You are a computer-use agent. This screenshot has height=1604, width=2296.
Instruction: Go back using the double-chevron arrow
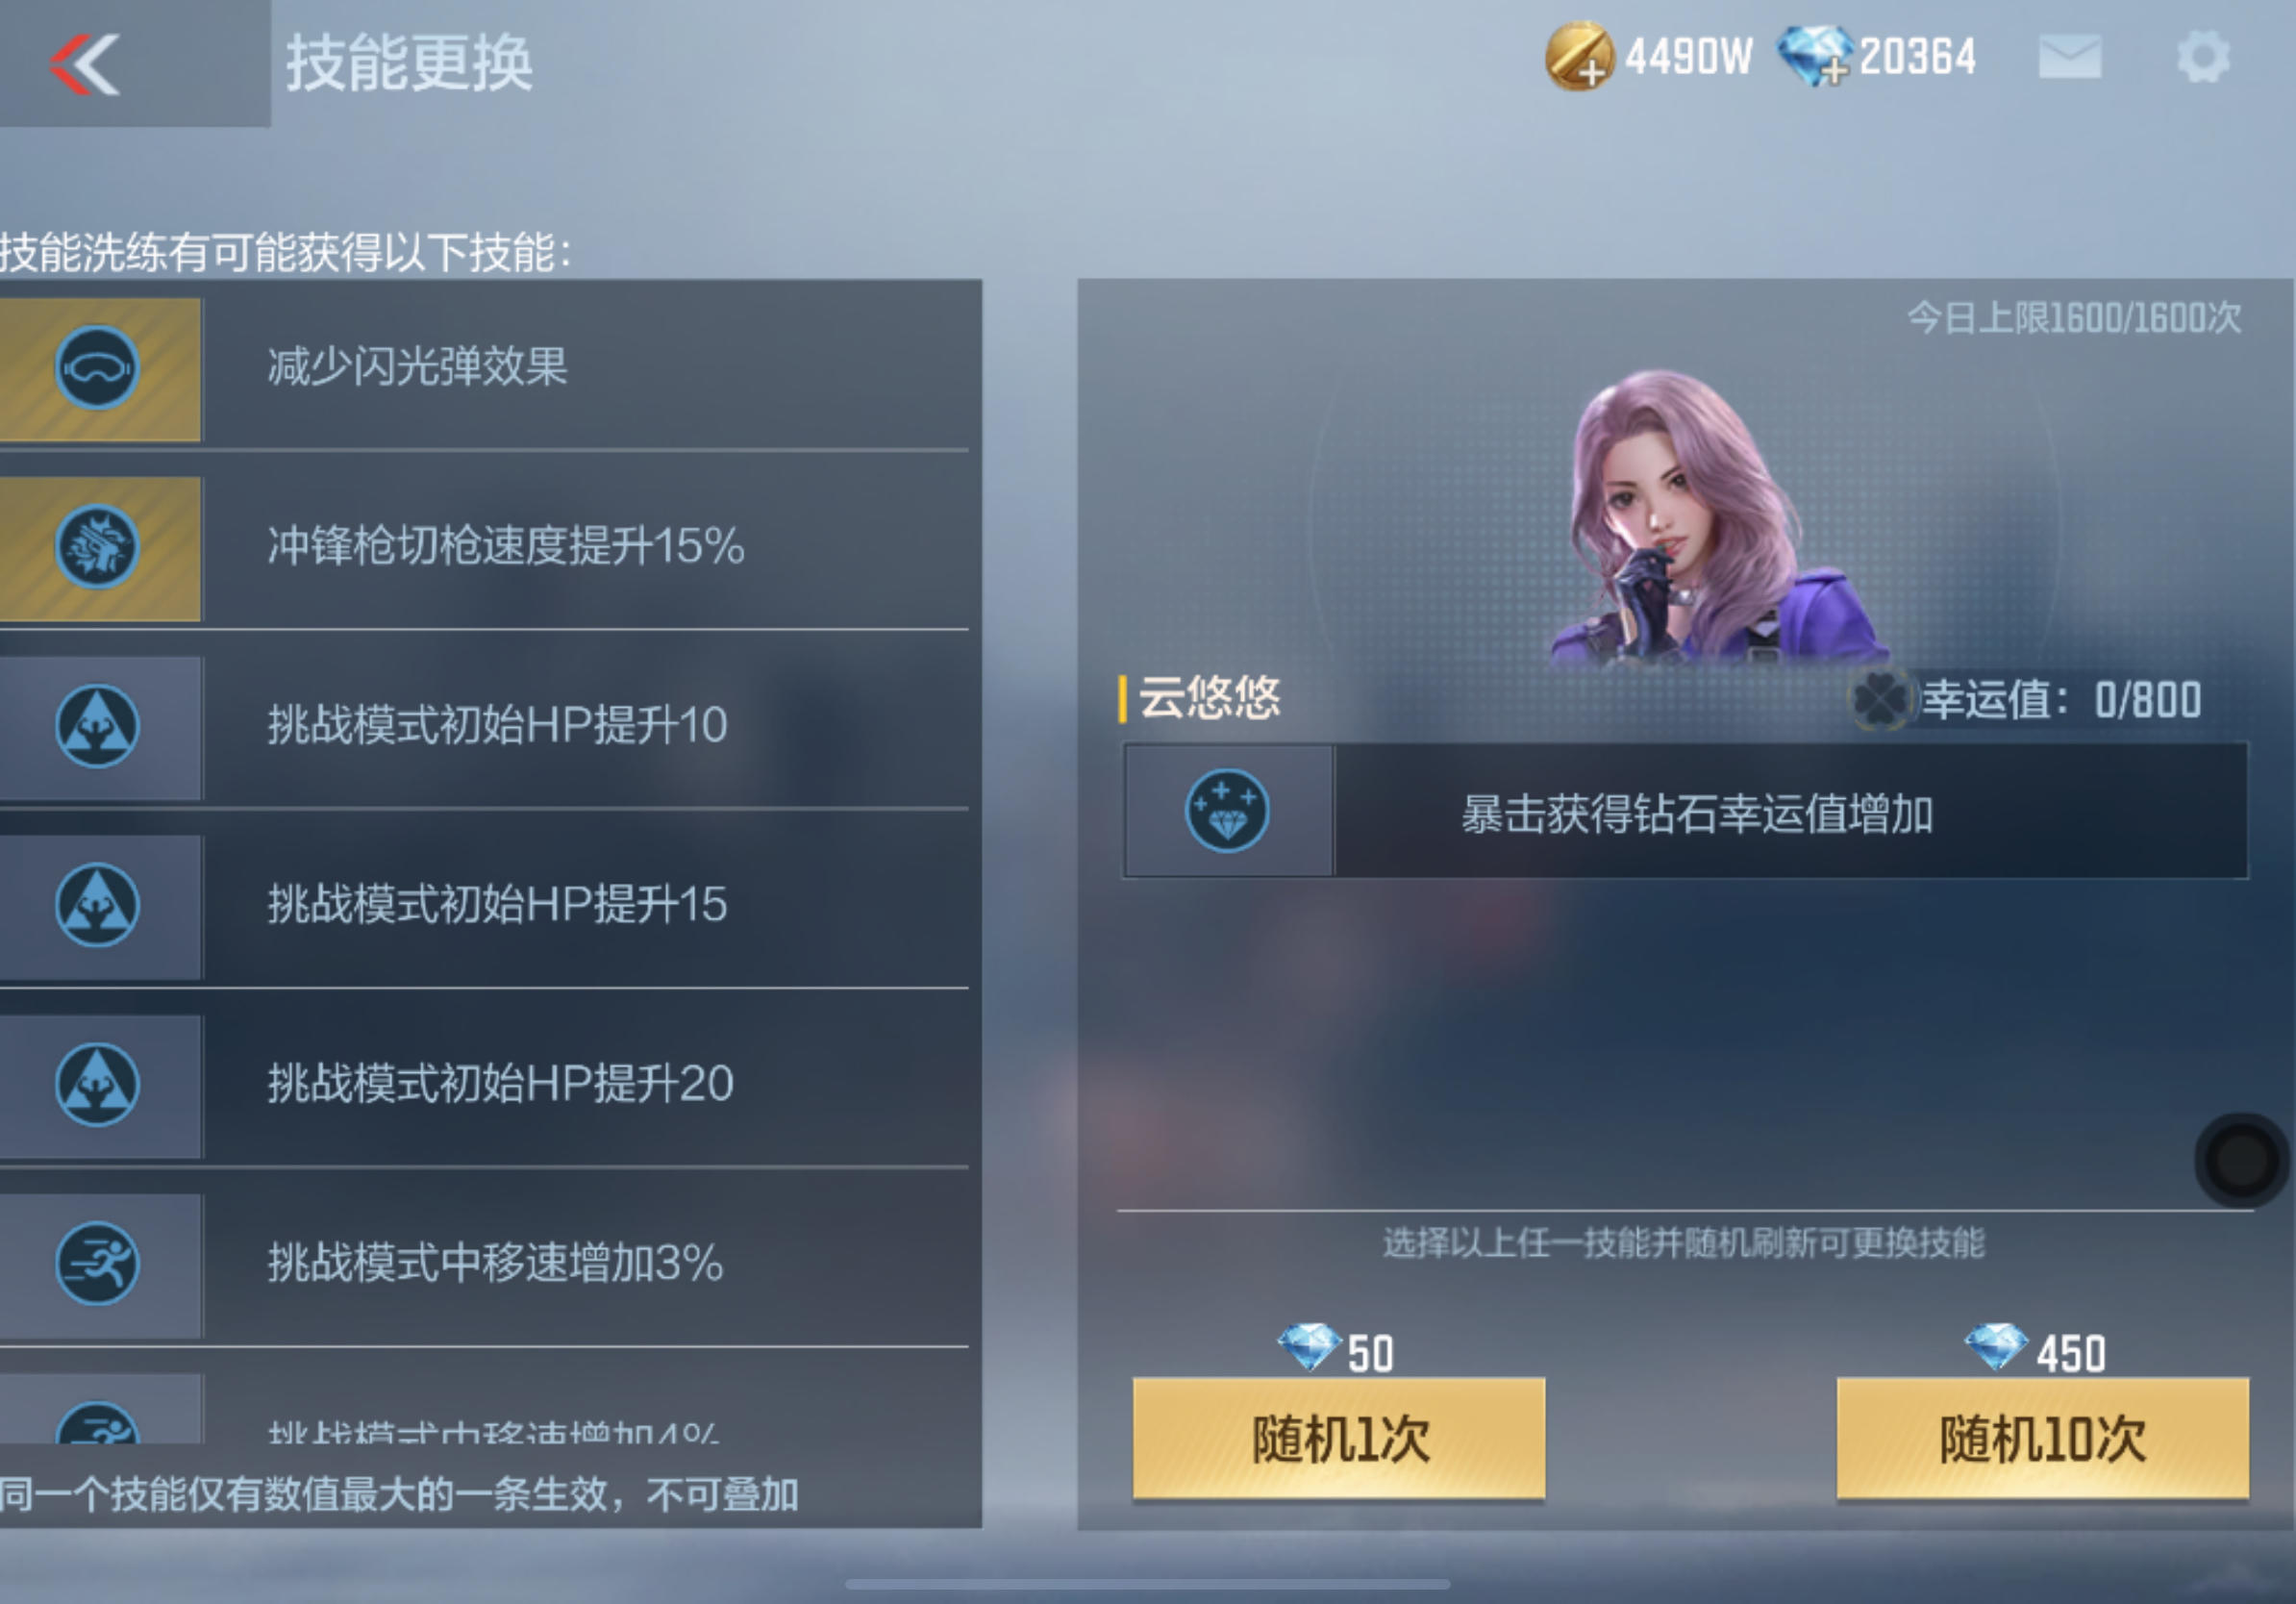point(86,64)
